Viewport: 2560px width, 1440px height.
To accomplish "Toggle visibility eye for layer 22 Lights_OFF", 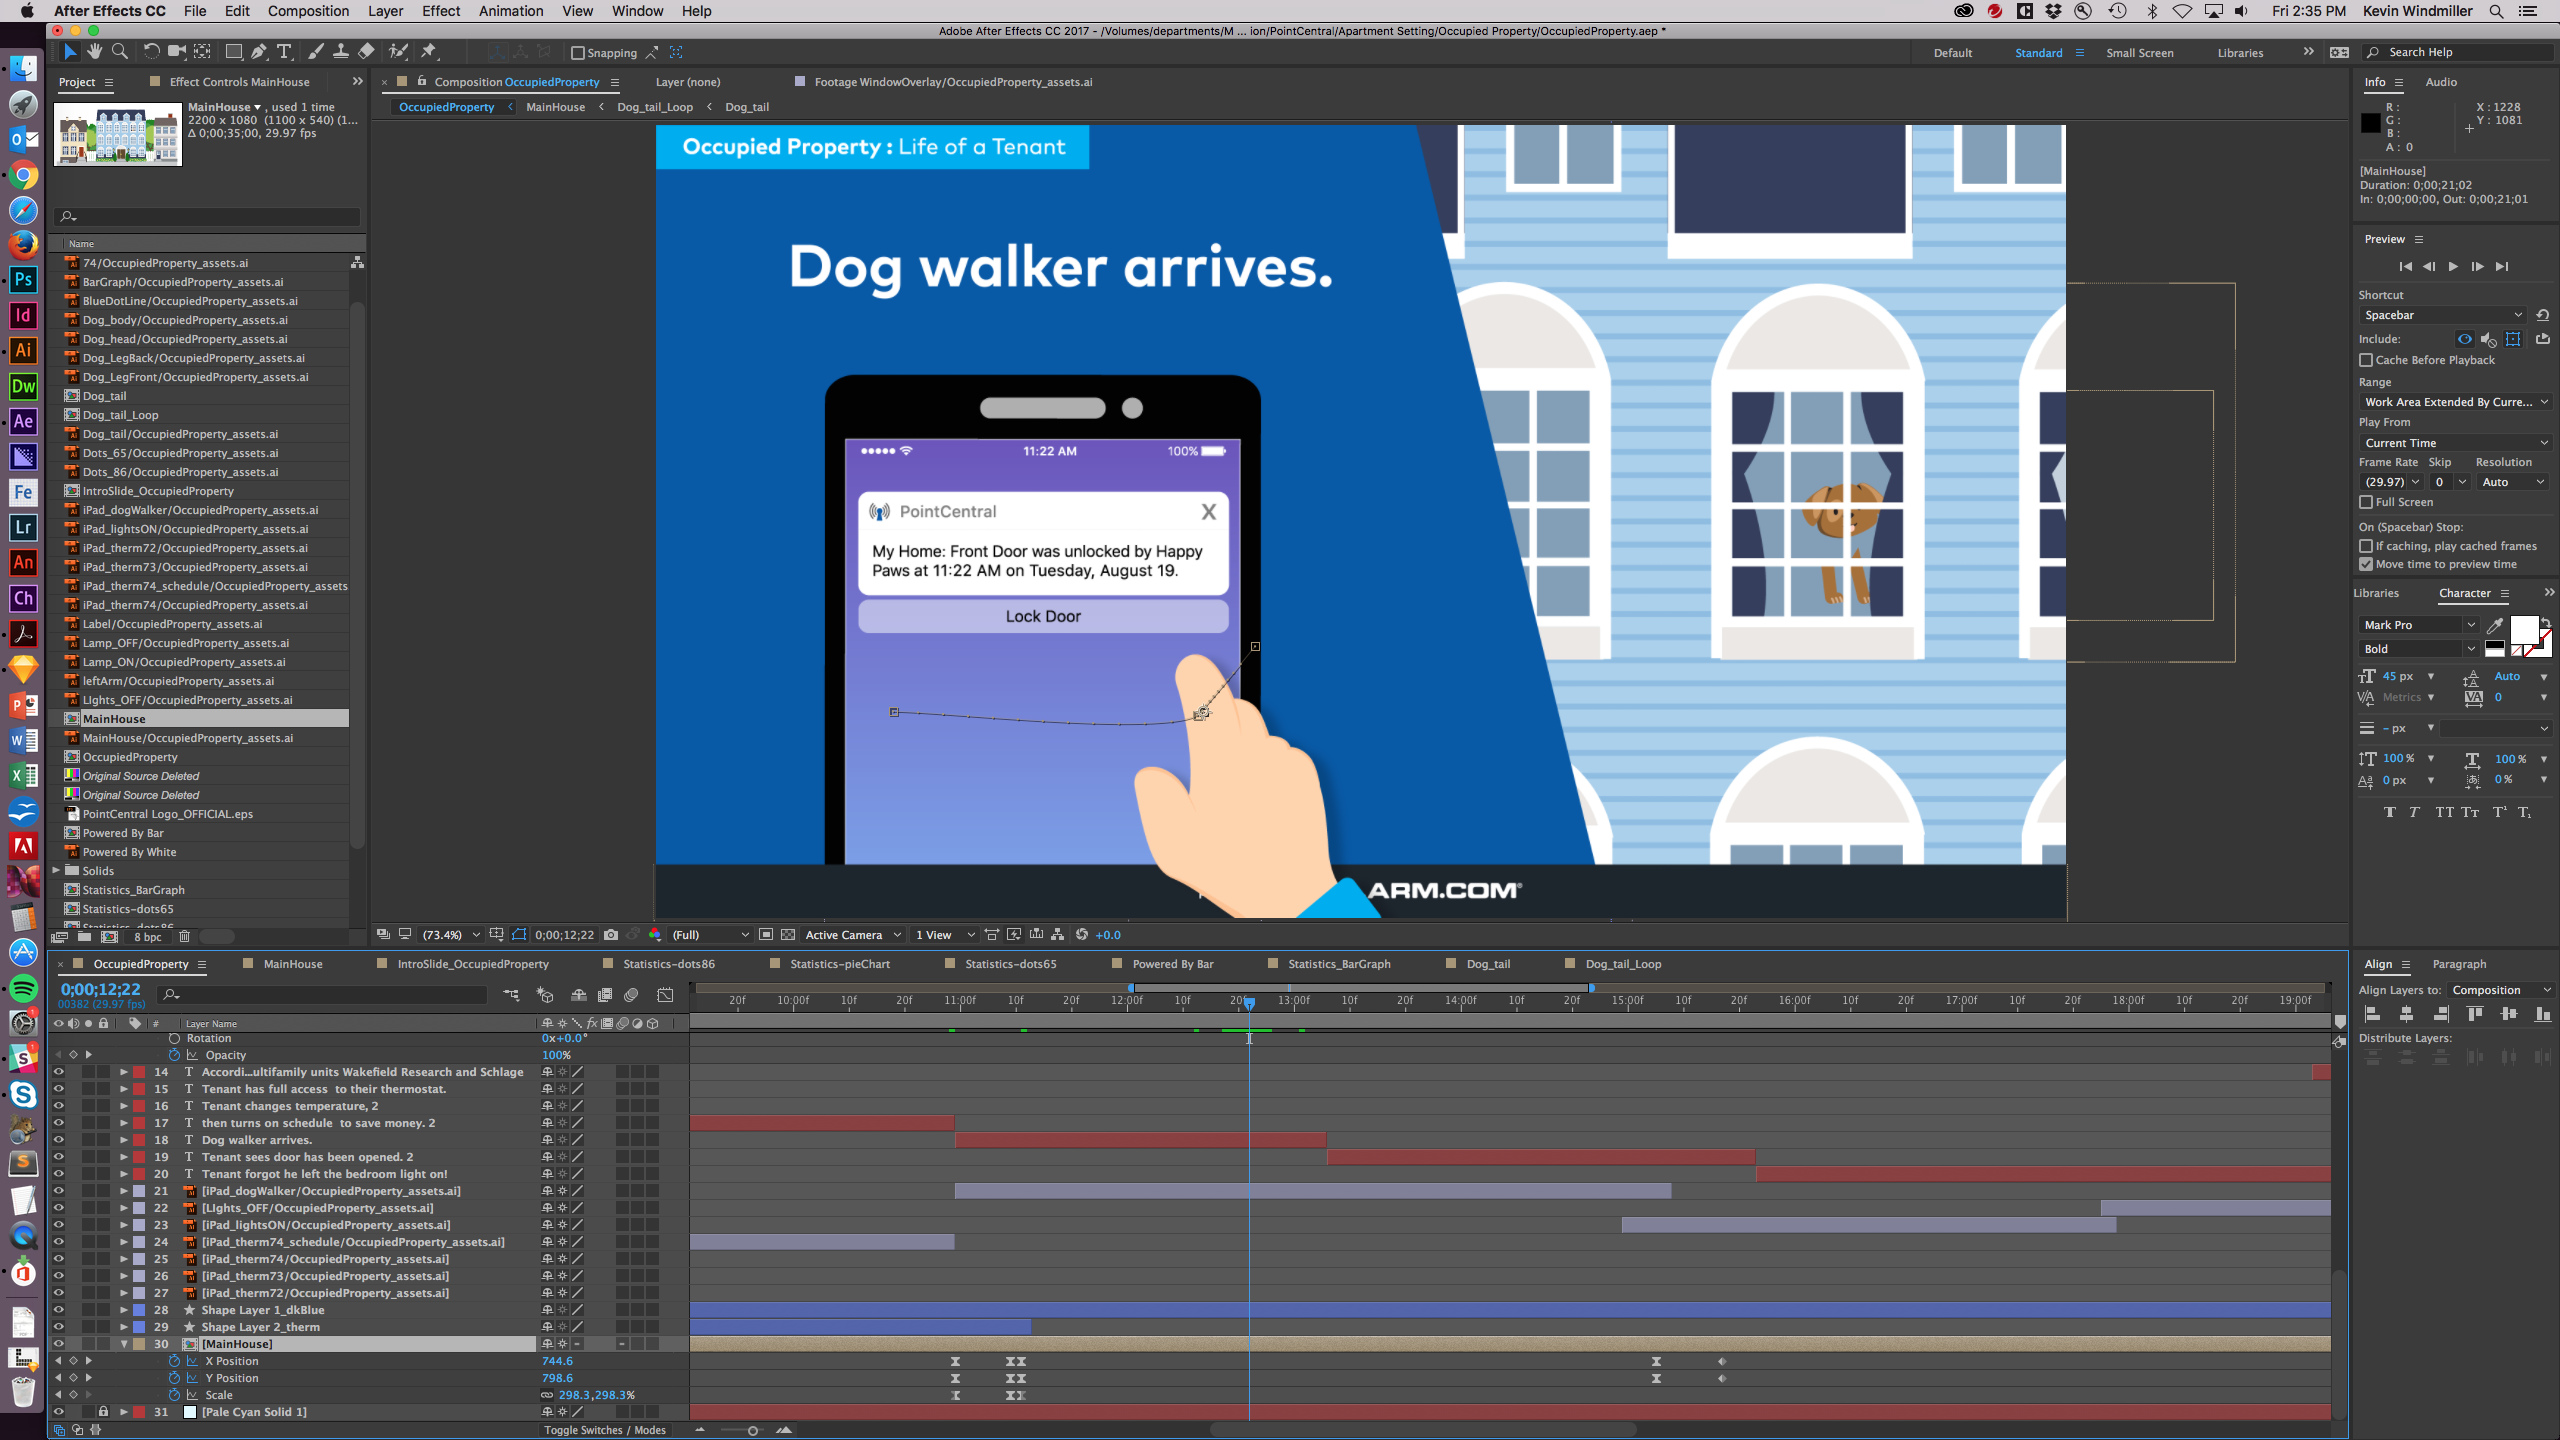I will click(58, 1206).
